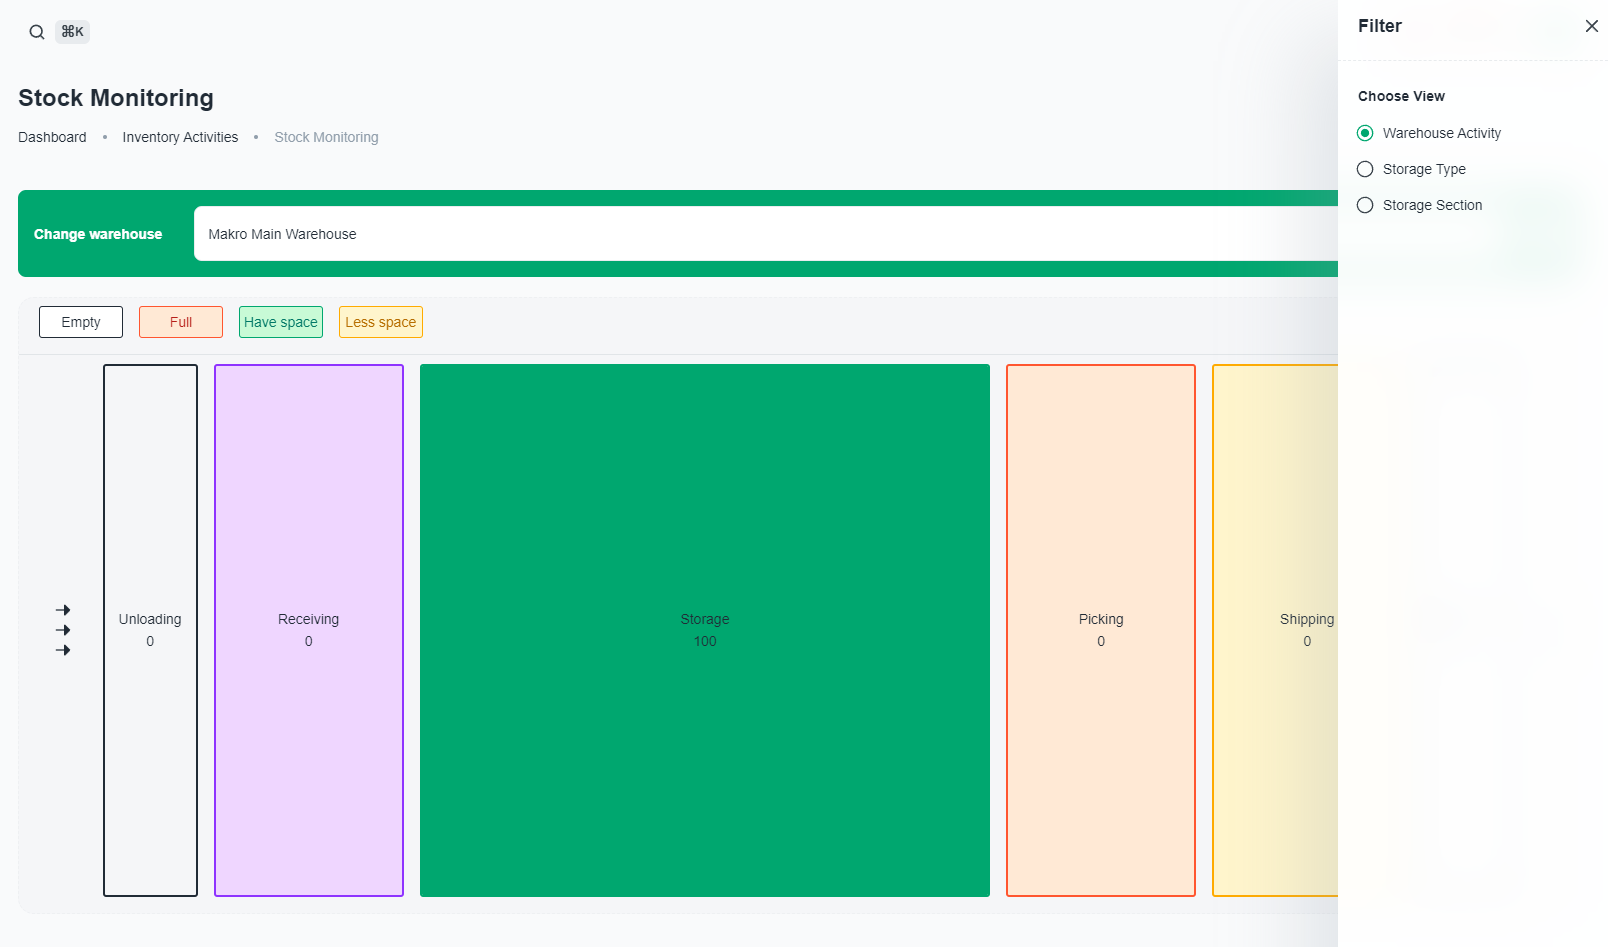Viewport: 1608px width, 947px height.
Task: Open the Receiving zone block
Action: [309, 630]
